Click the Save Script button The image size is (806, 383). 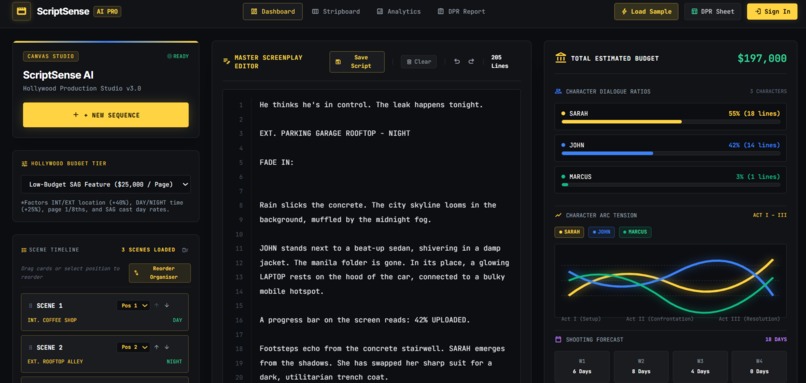(357, 62)
